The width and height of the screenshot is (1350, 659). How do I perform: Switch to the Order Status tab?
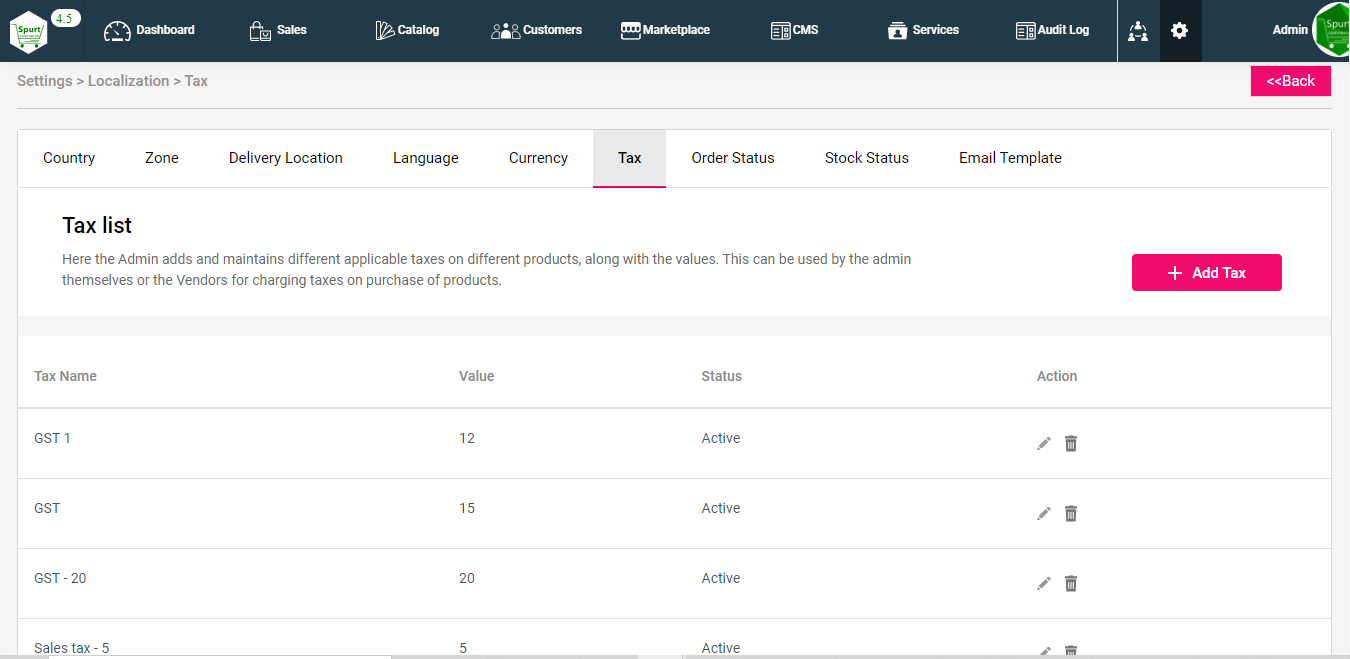[x=733, y=158]
